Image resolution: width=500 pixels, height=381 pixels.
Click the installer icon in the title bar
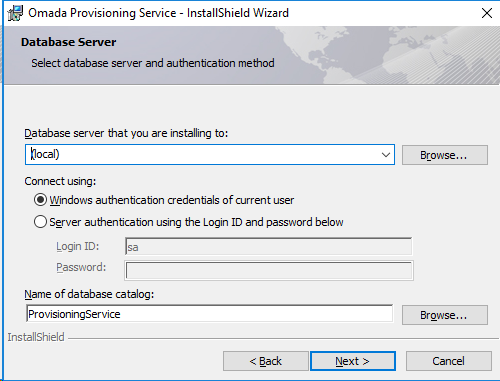[x=15, y=13]
